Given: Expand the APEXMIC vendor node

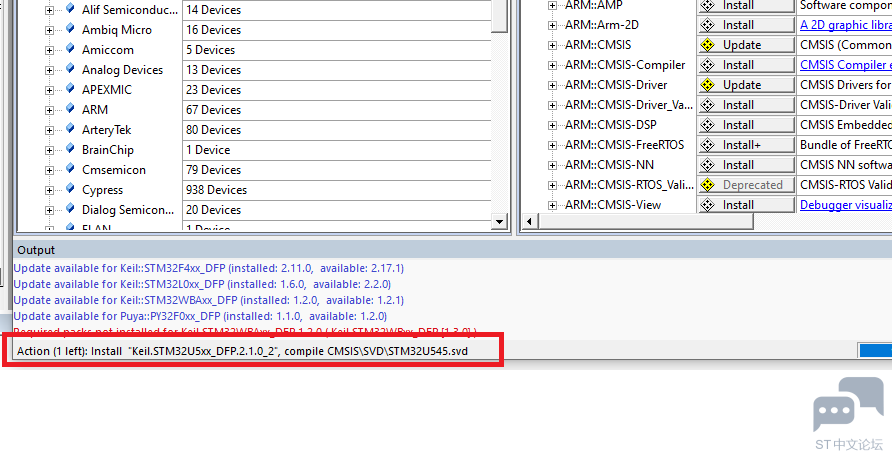Looking at the screenshot, I should pyautogui.click(x=49, y=90).
